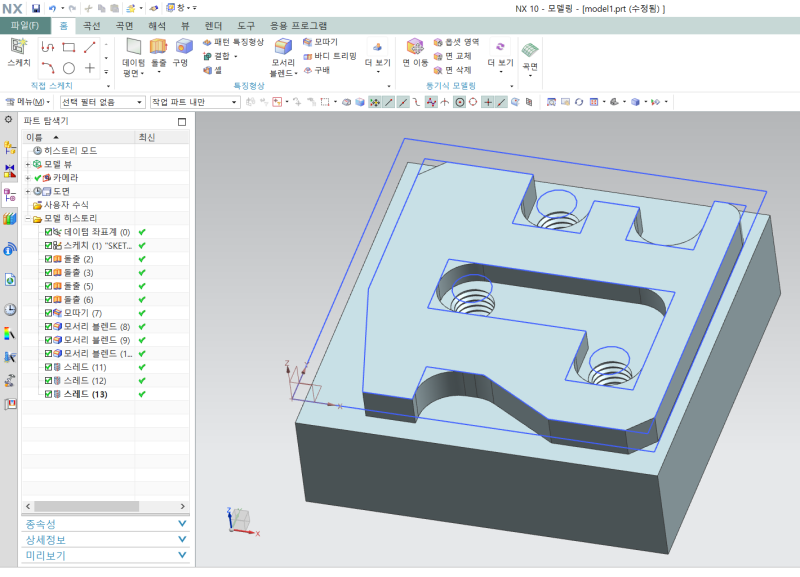Viewport: 800px width, 577px height.
Task: Click the 데이텀 평면 (Datum Plane) icon
Action: (x=133, y=47)
